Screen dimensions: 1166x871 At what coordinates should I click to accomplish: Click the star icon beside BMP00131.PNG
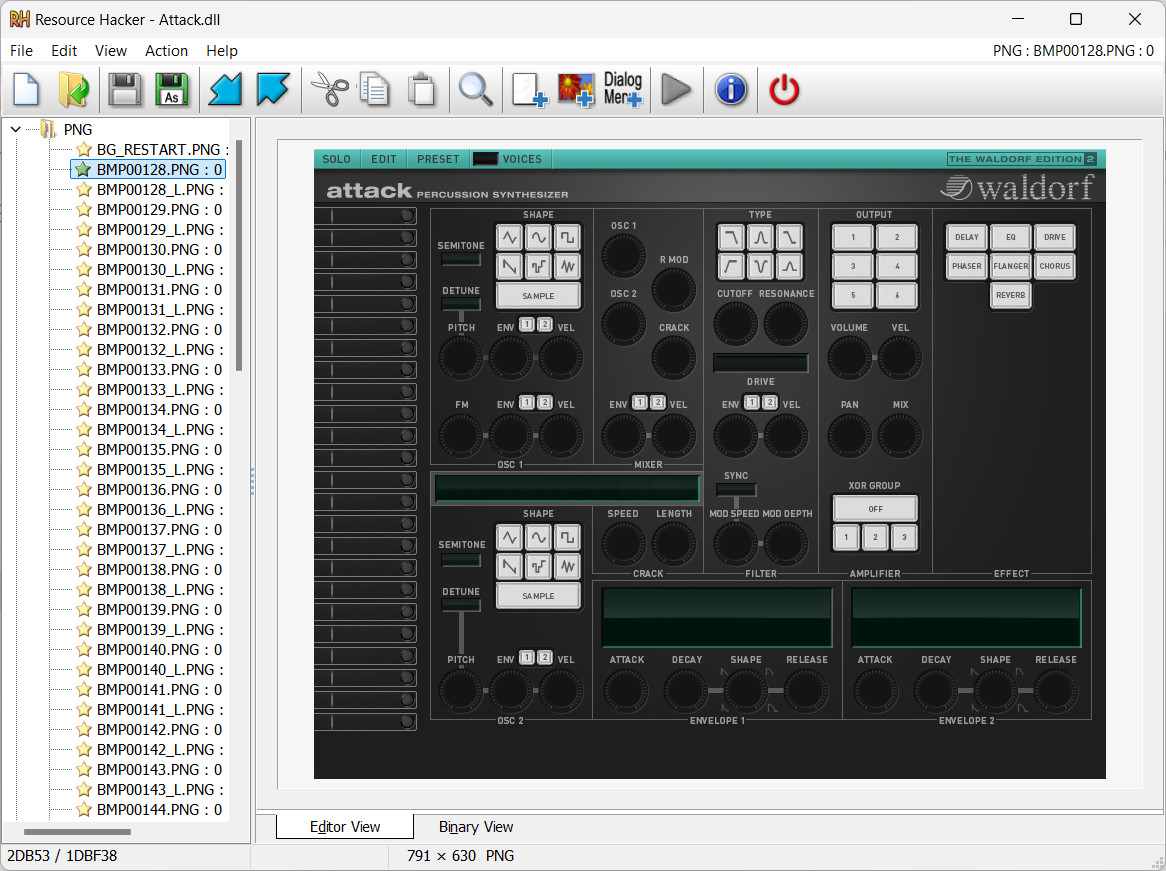click(84, 289)
